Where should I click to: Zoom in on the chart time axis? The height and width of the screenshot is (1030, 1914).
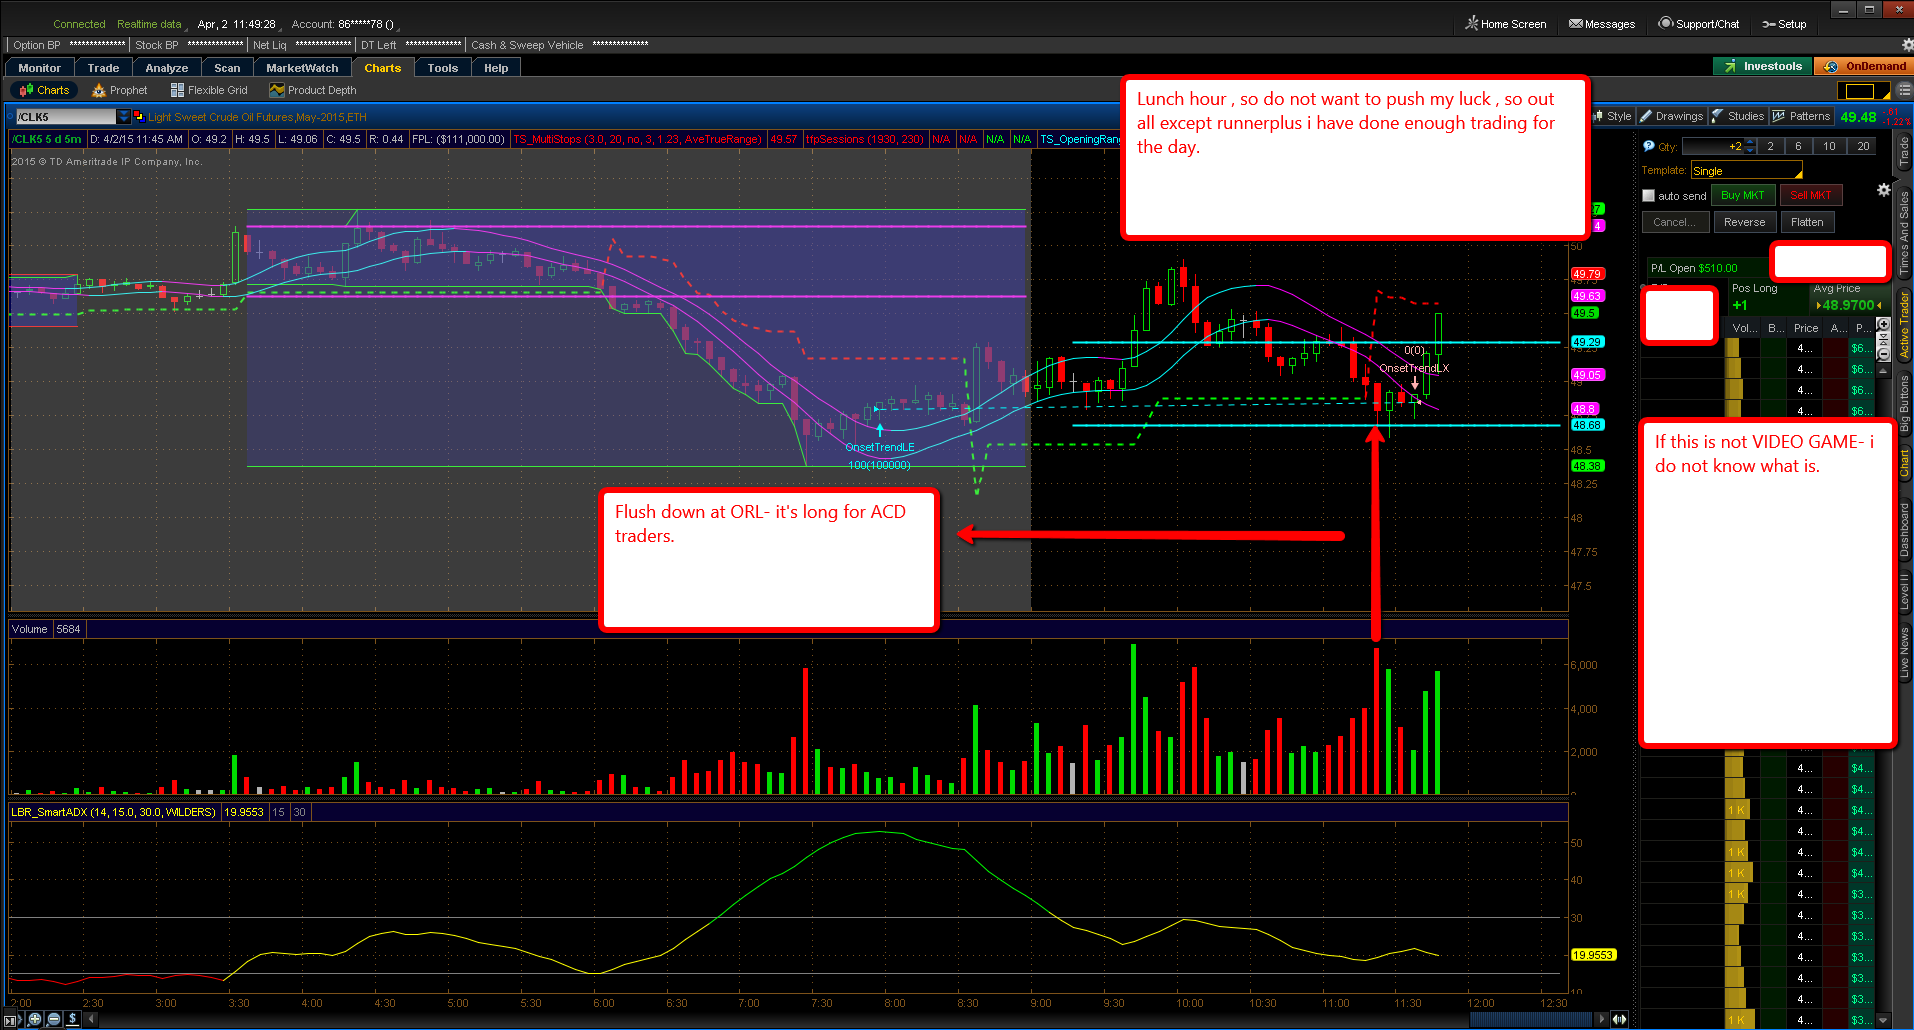(x=35, y=1019)
